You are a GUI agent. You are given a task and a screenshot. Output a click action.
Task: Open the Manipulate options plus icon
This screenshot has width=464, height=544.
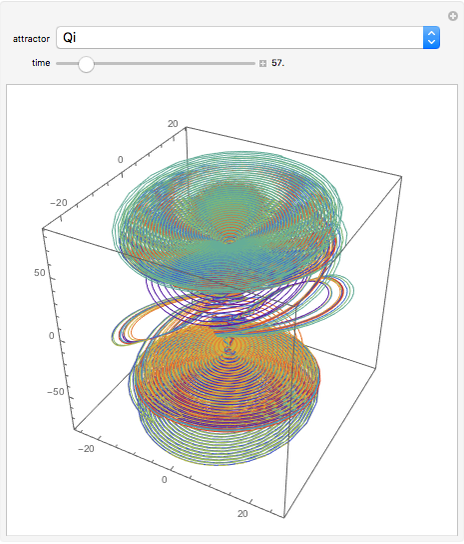(x=453, y=16)
